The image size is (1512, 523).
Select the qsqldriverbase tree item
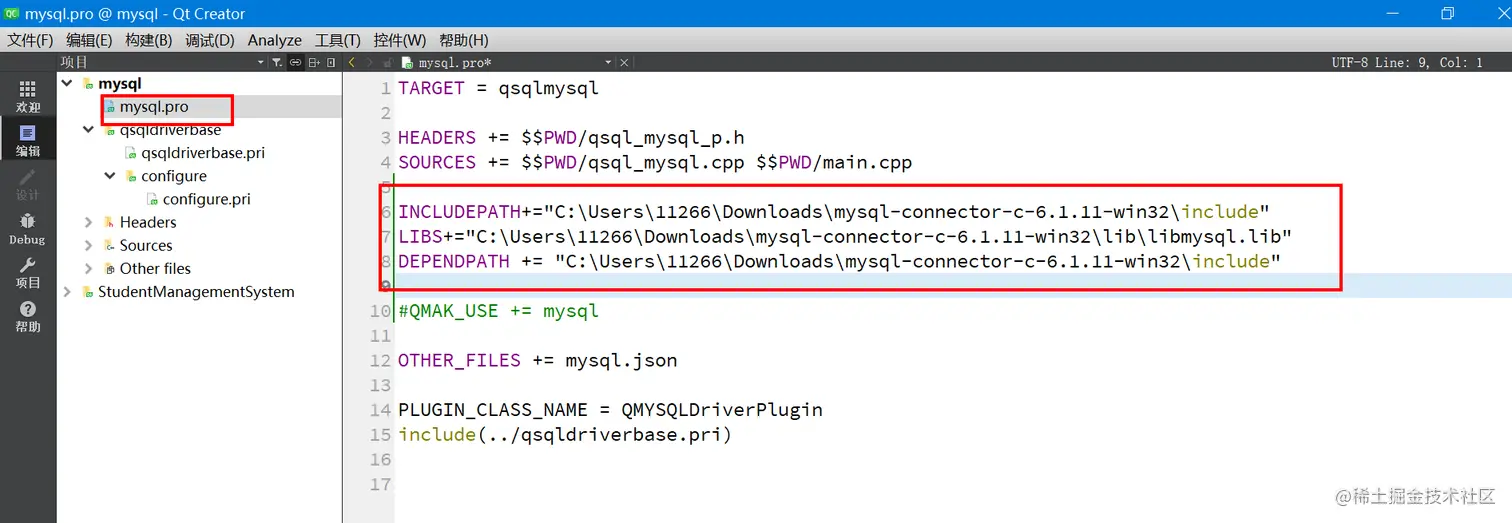coord(170,130)
